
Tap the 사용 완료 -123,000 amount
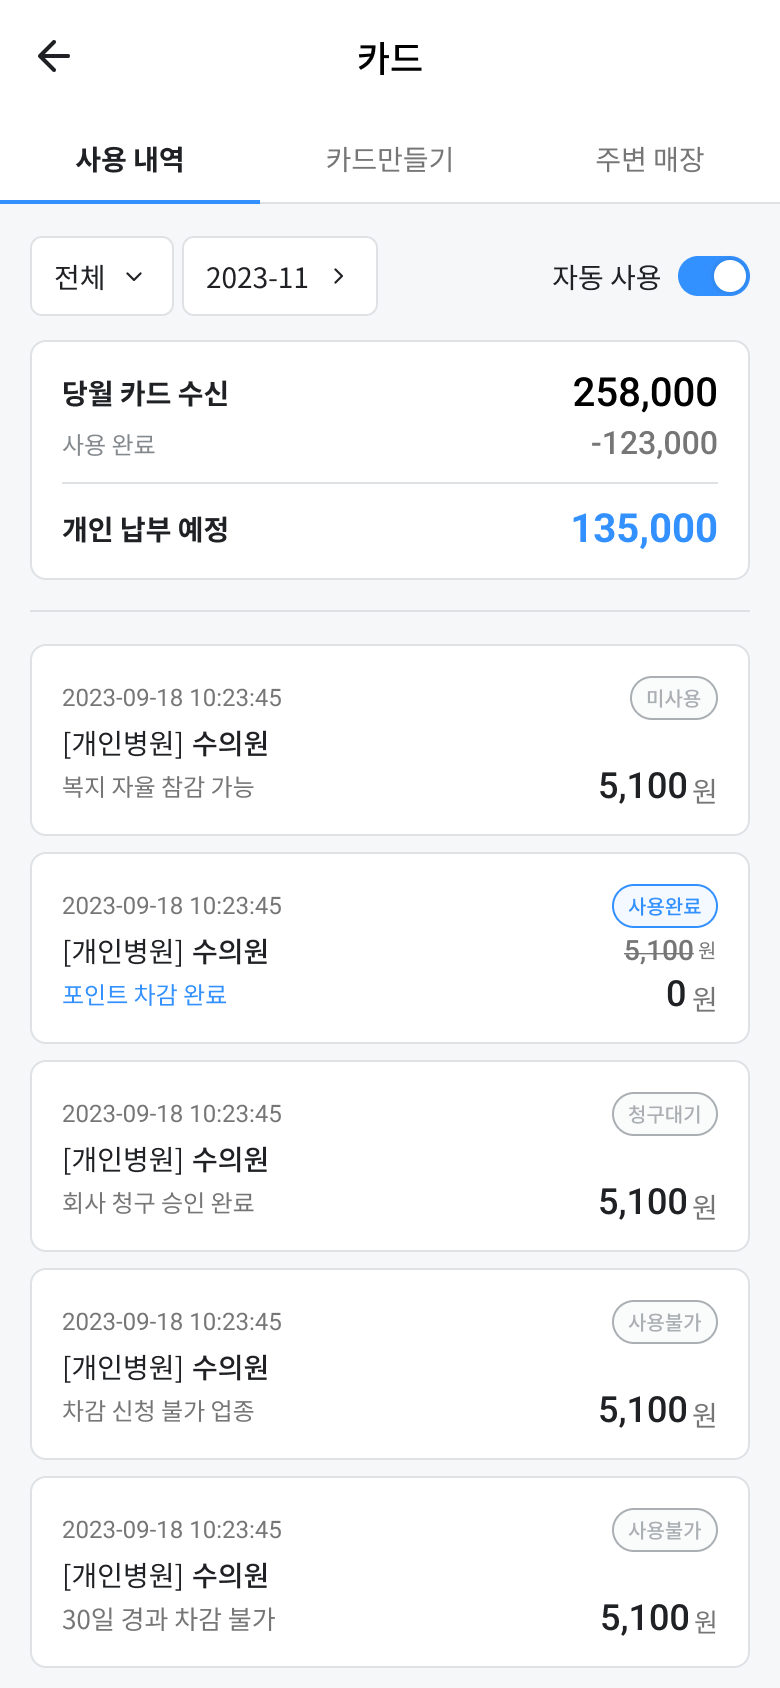pyautogui.click(x=654, y=443)
